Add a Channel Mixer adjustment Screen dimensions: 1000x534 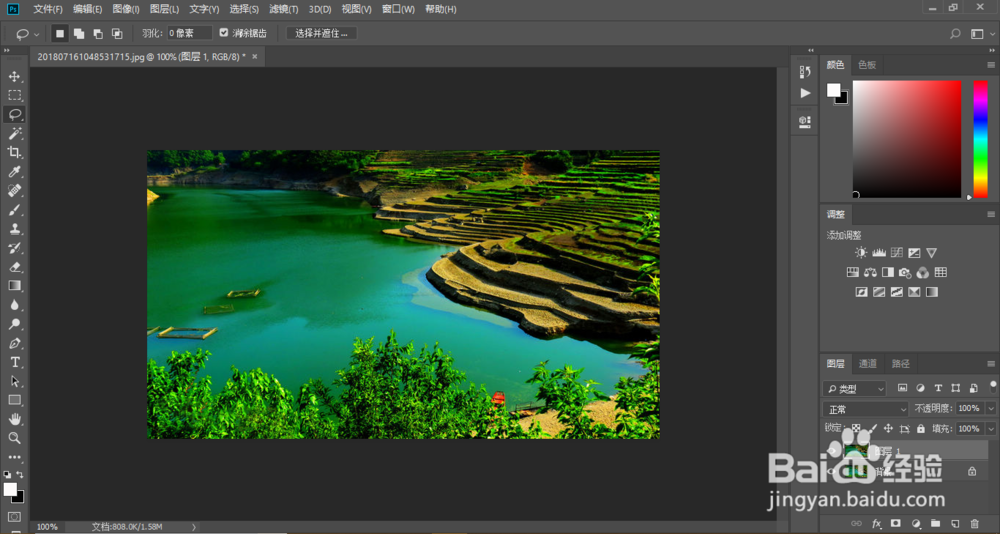pos(923,272)
